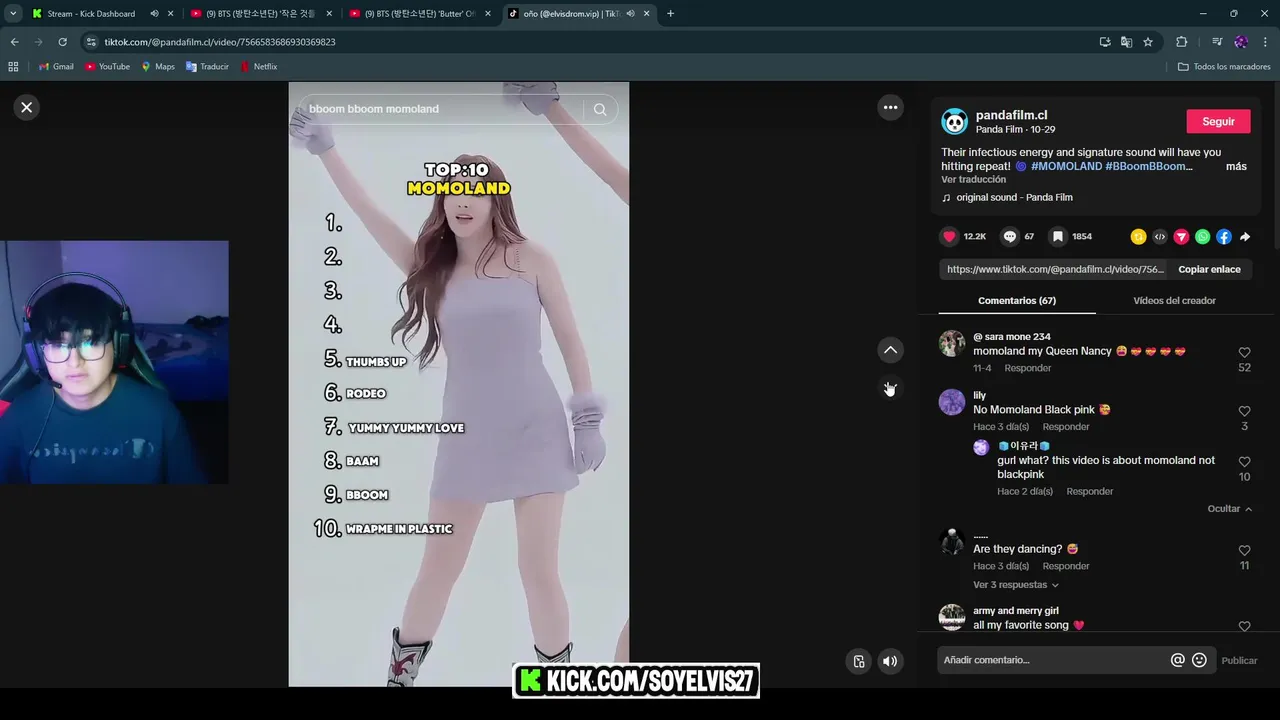Switch to the BTS '작은 것들' YouTube tab
The height and width of the screenshot is (720, 1280).
click(x=260, y=13)
